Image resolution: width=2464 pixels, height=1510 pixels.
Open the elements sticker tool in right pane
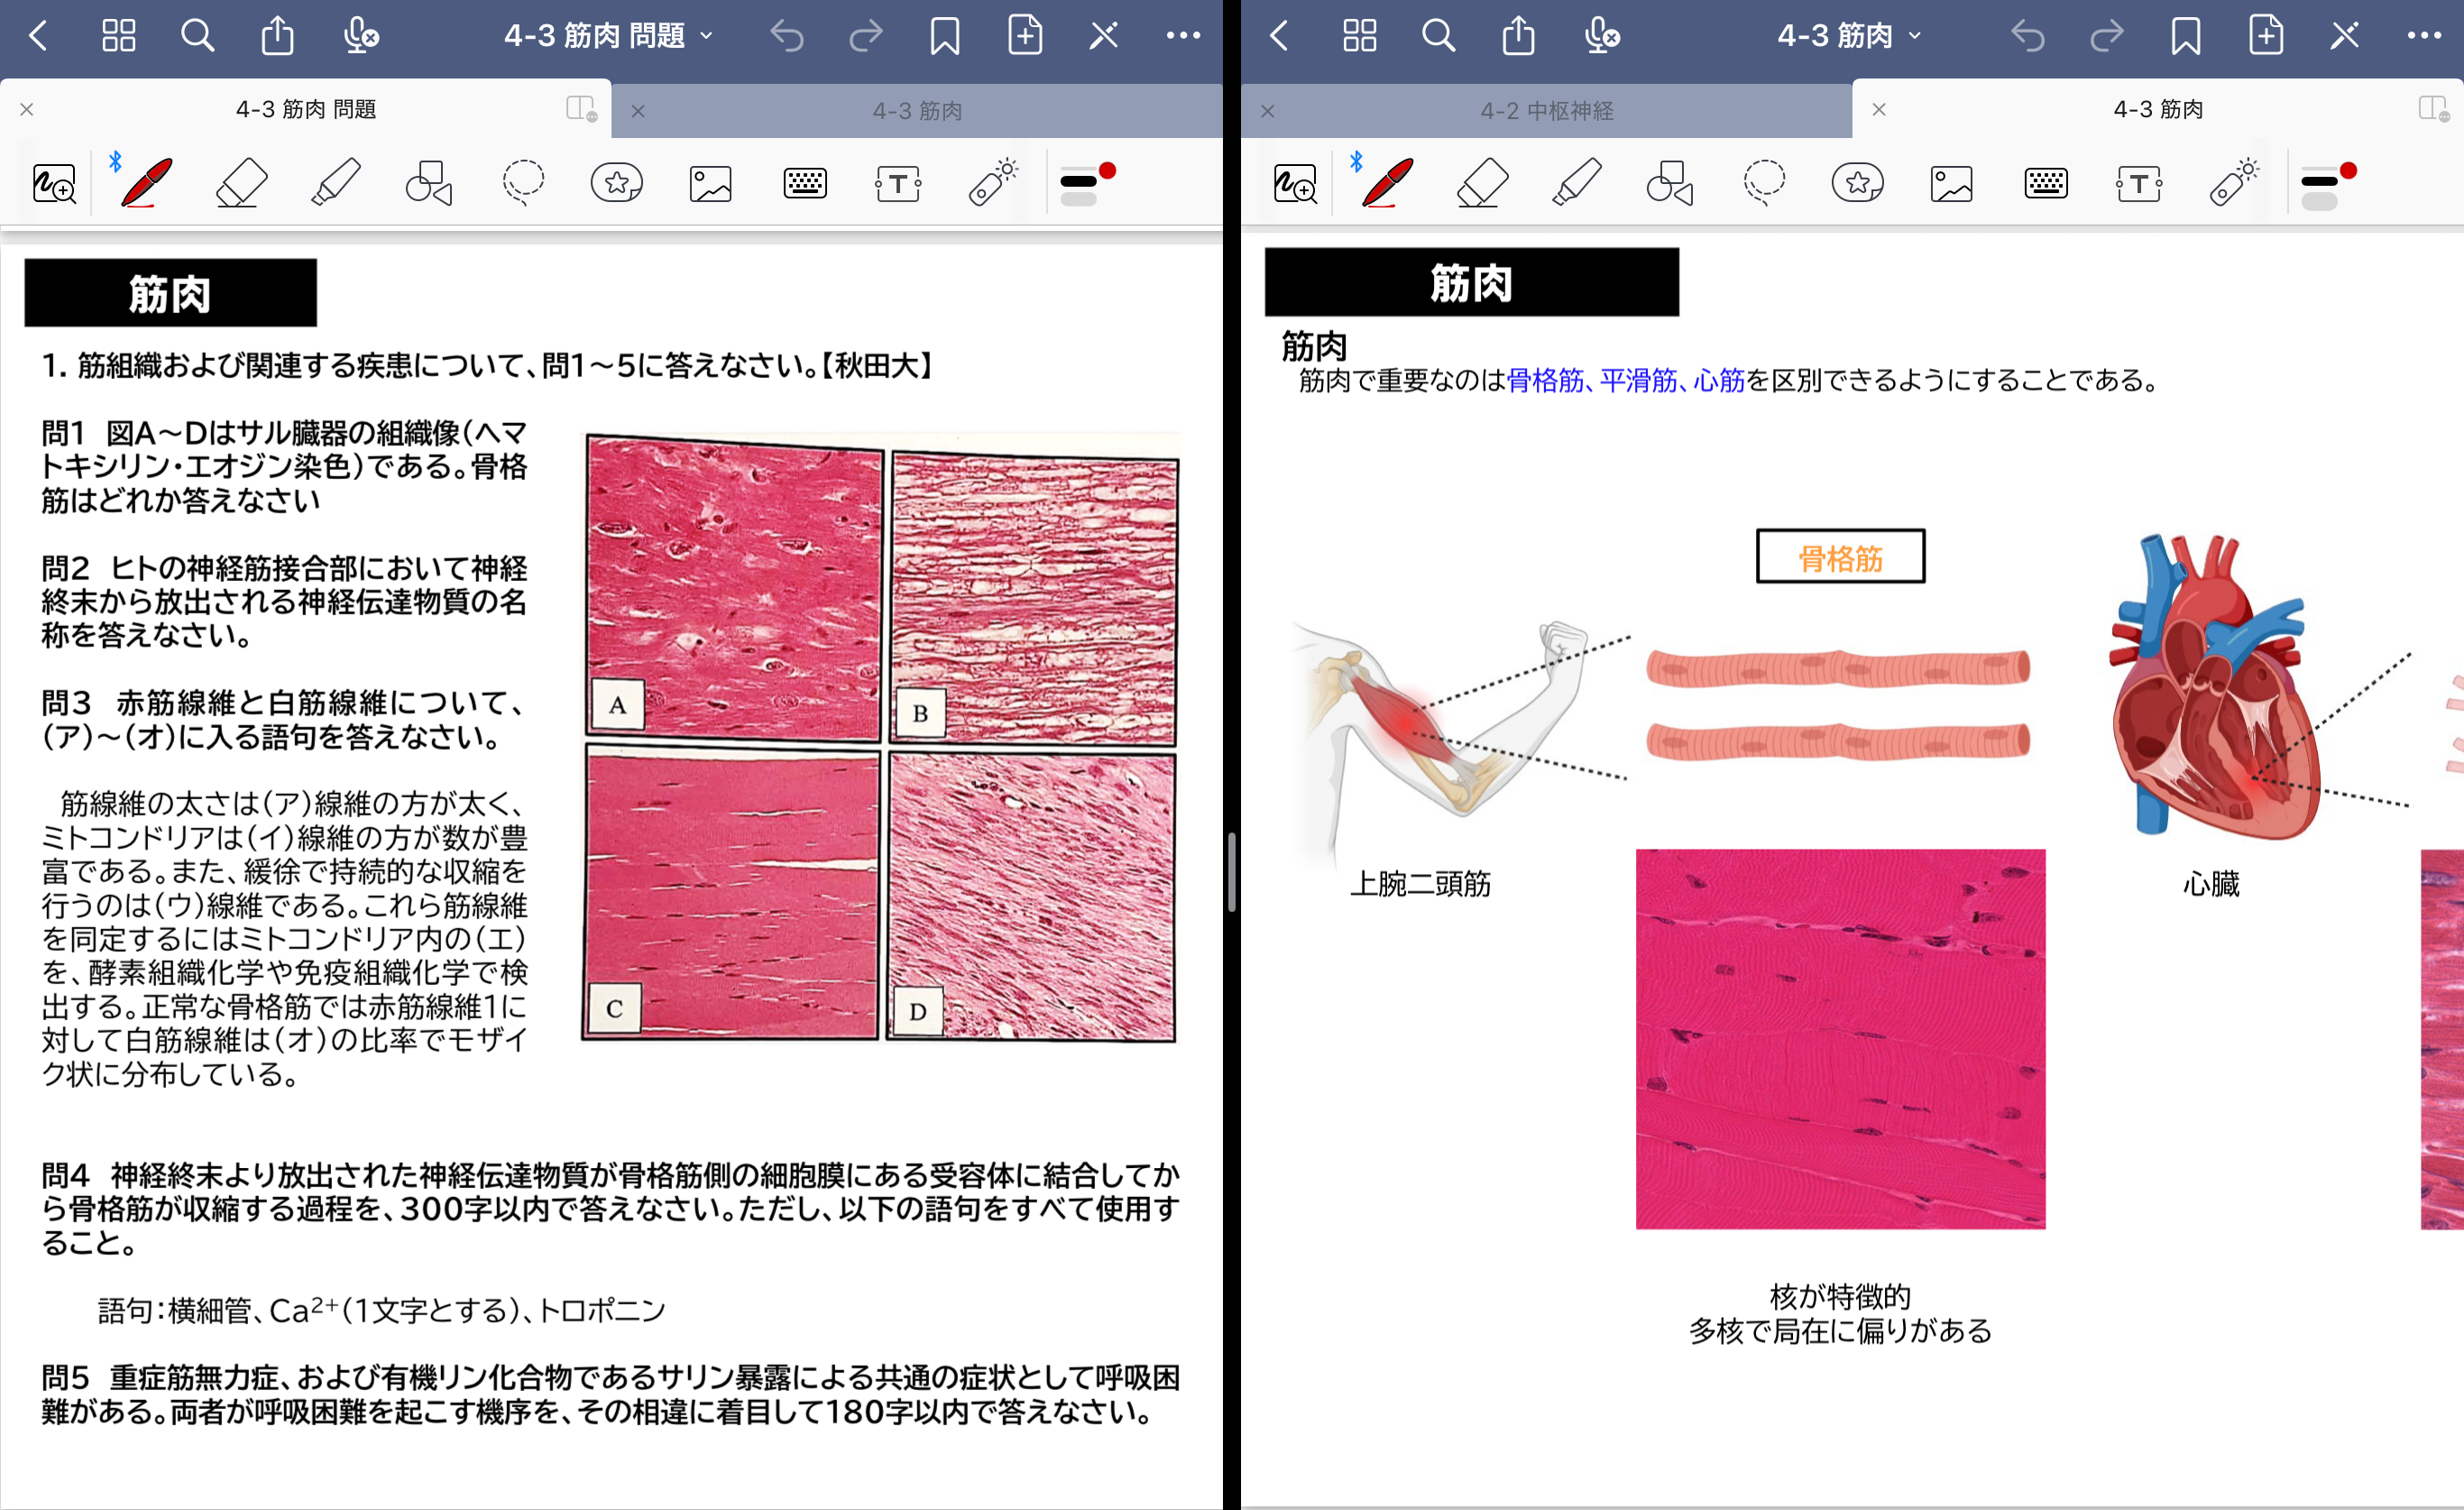tap(1857, 183)
